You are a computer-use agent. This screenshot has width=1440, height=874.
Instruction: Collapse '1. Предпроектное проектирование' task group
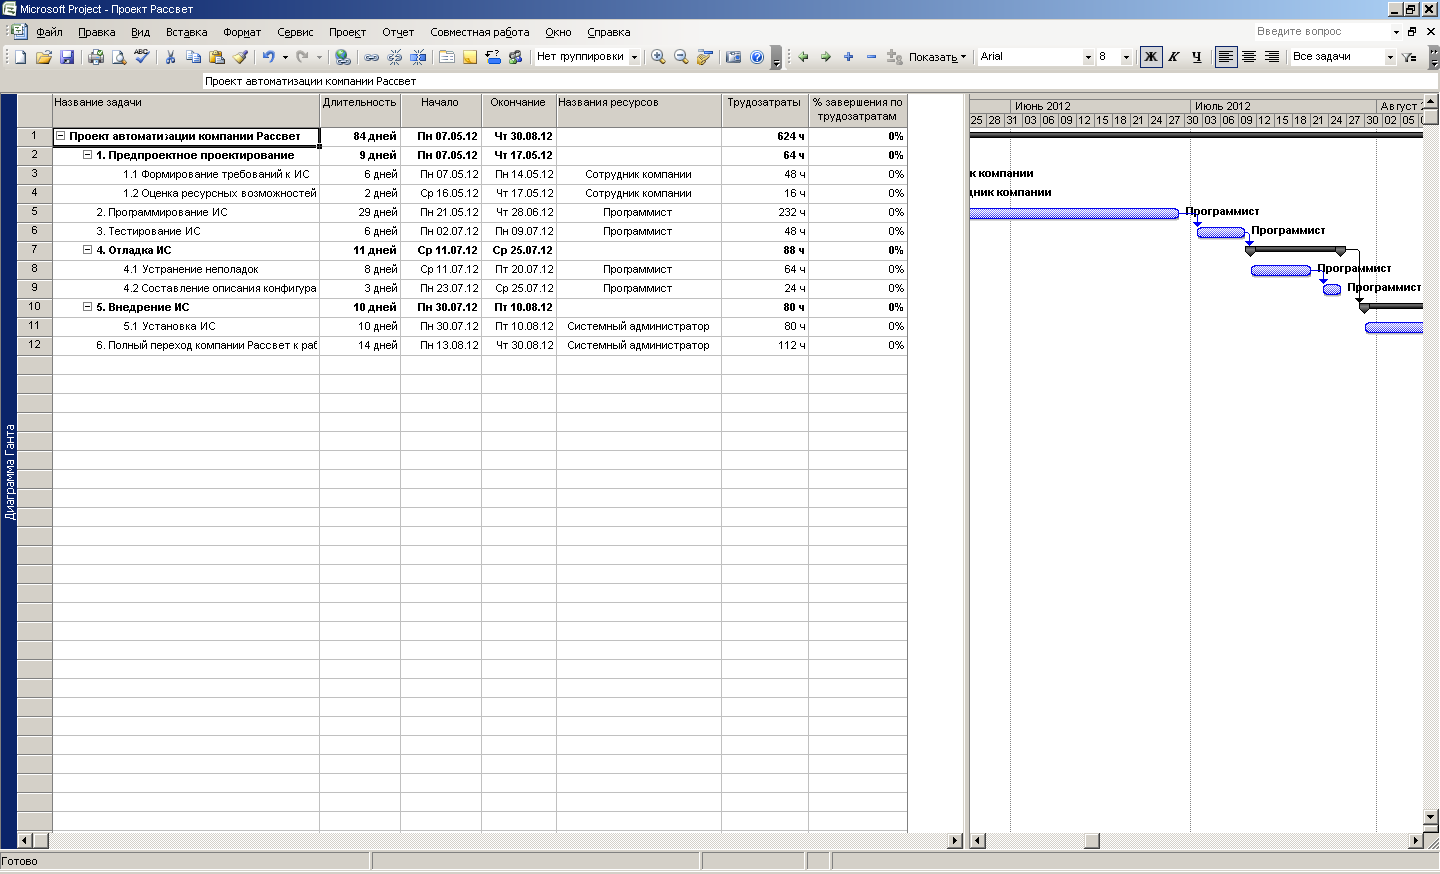87,155
